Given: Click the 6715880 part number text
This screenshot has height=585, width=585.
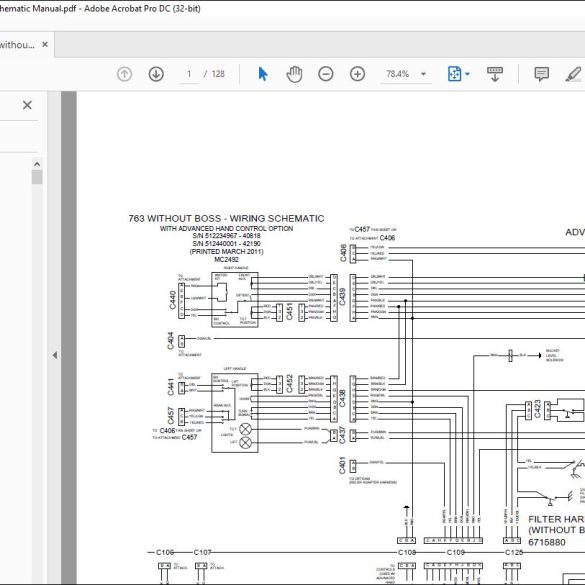Looking at the screenshot, I should [x=547, y=542].
